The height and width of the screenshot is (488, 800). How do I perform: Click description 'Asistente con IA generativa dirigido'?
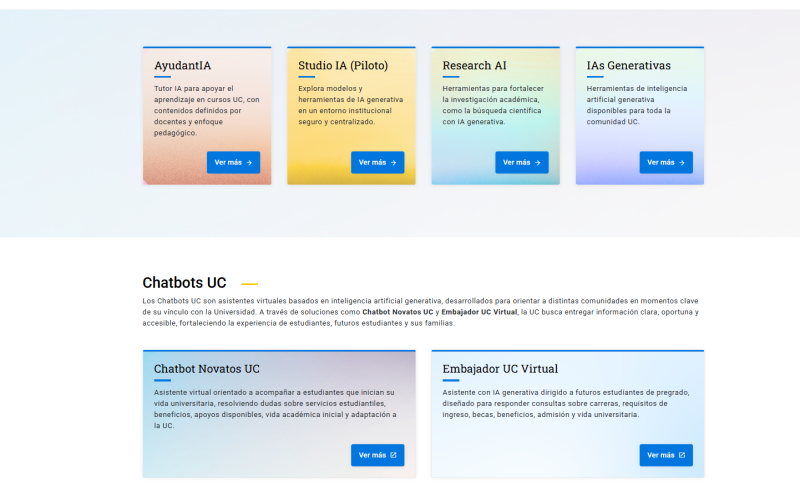click(566, 403)
